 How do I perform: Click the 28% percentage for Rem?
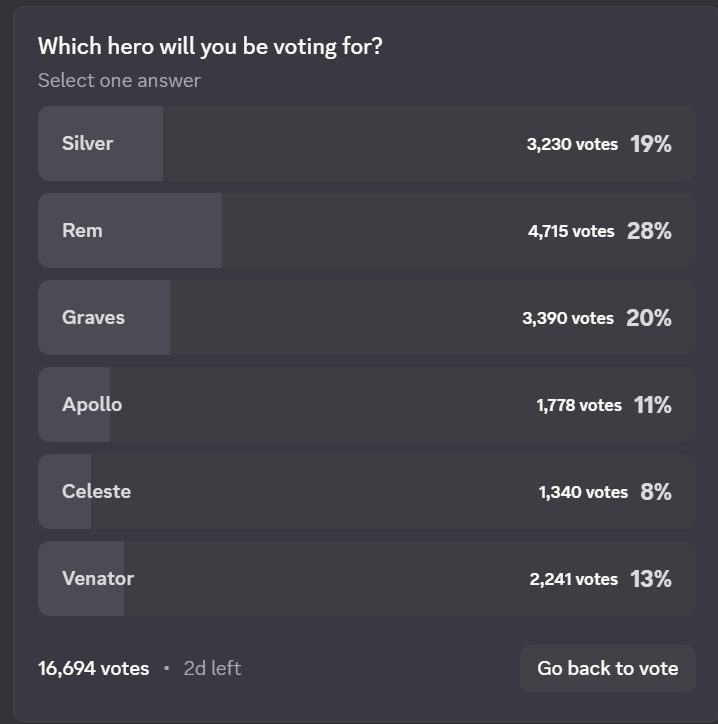click(649, 231)
